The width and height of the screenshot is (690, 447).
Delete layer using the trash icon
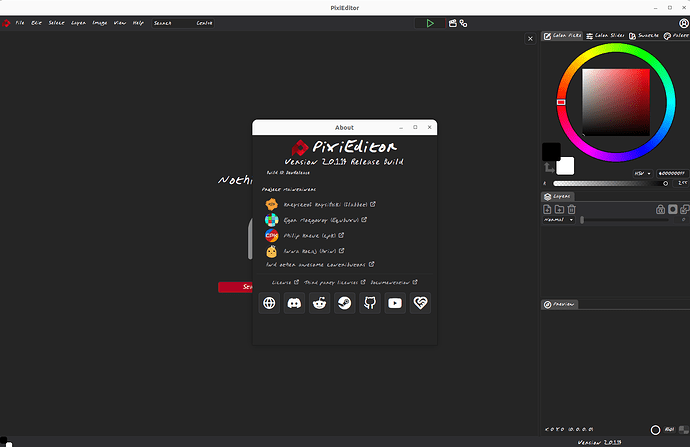[571, 209]
